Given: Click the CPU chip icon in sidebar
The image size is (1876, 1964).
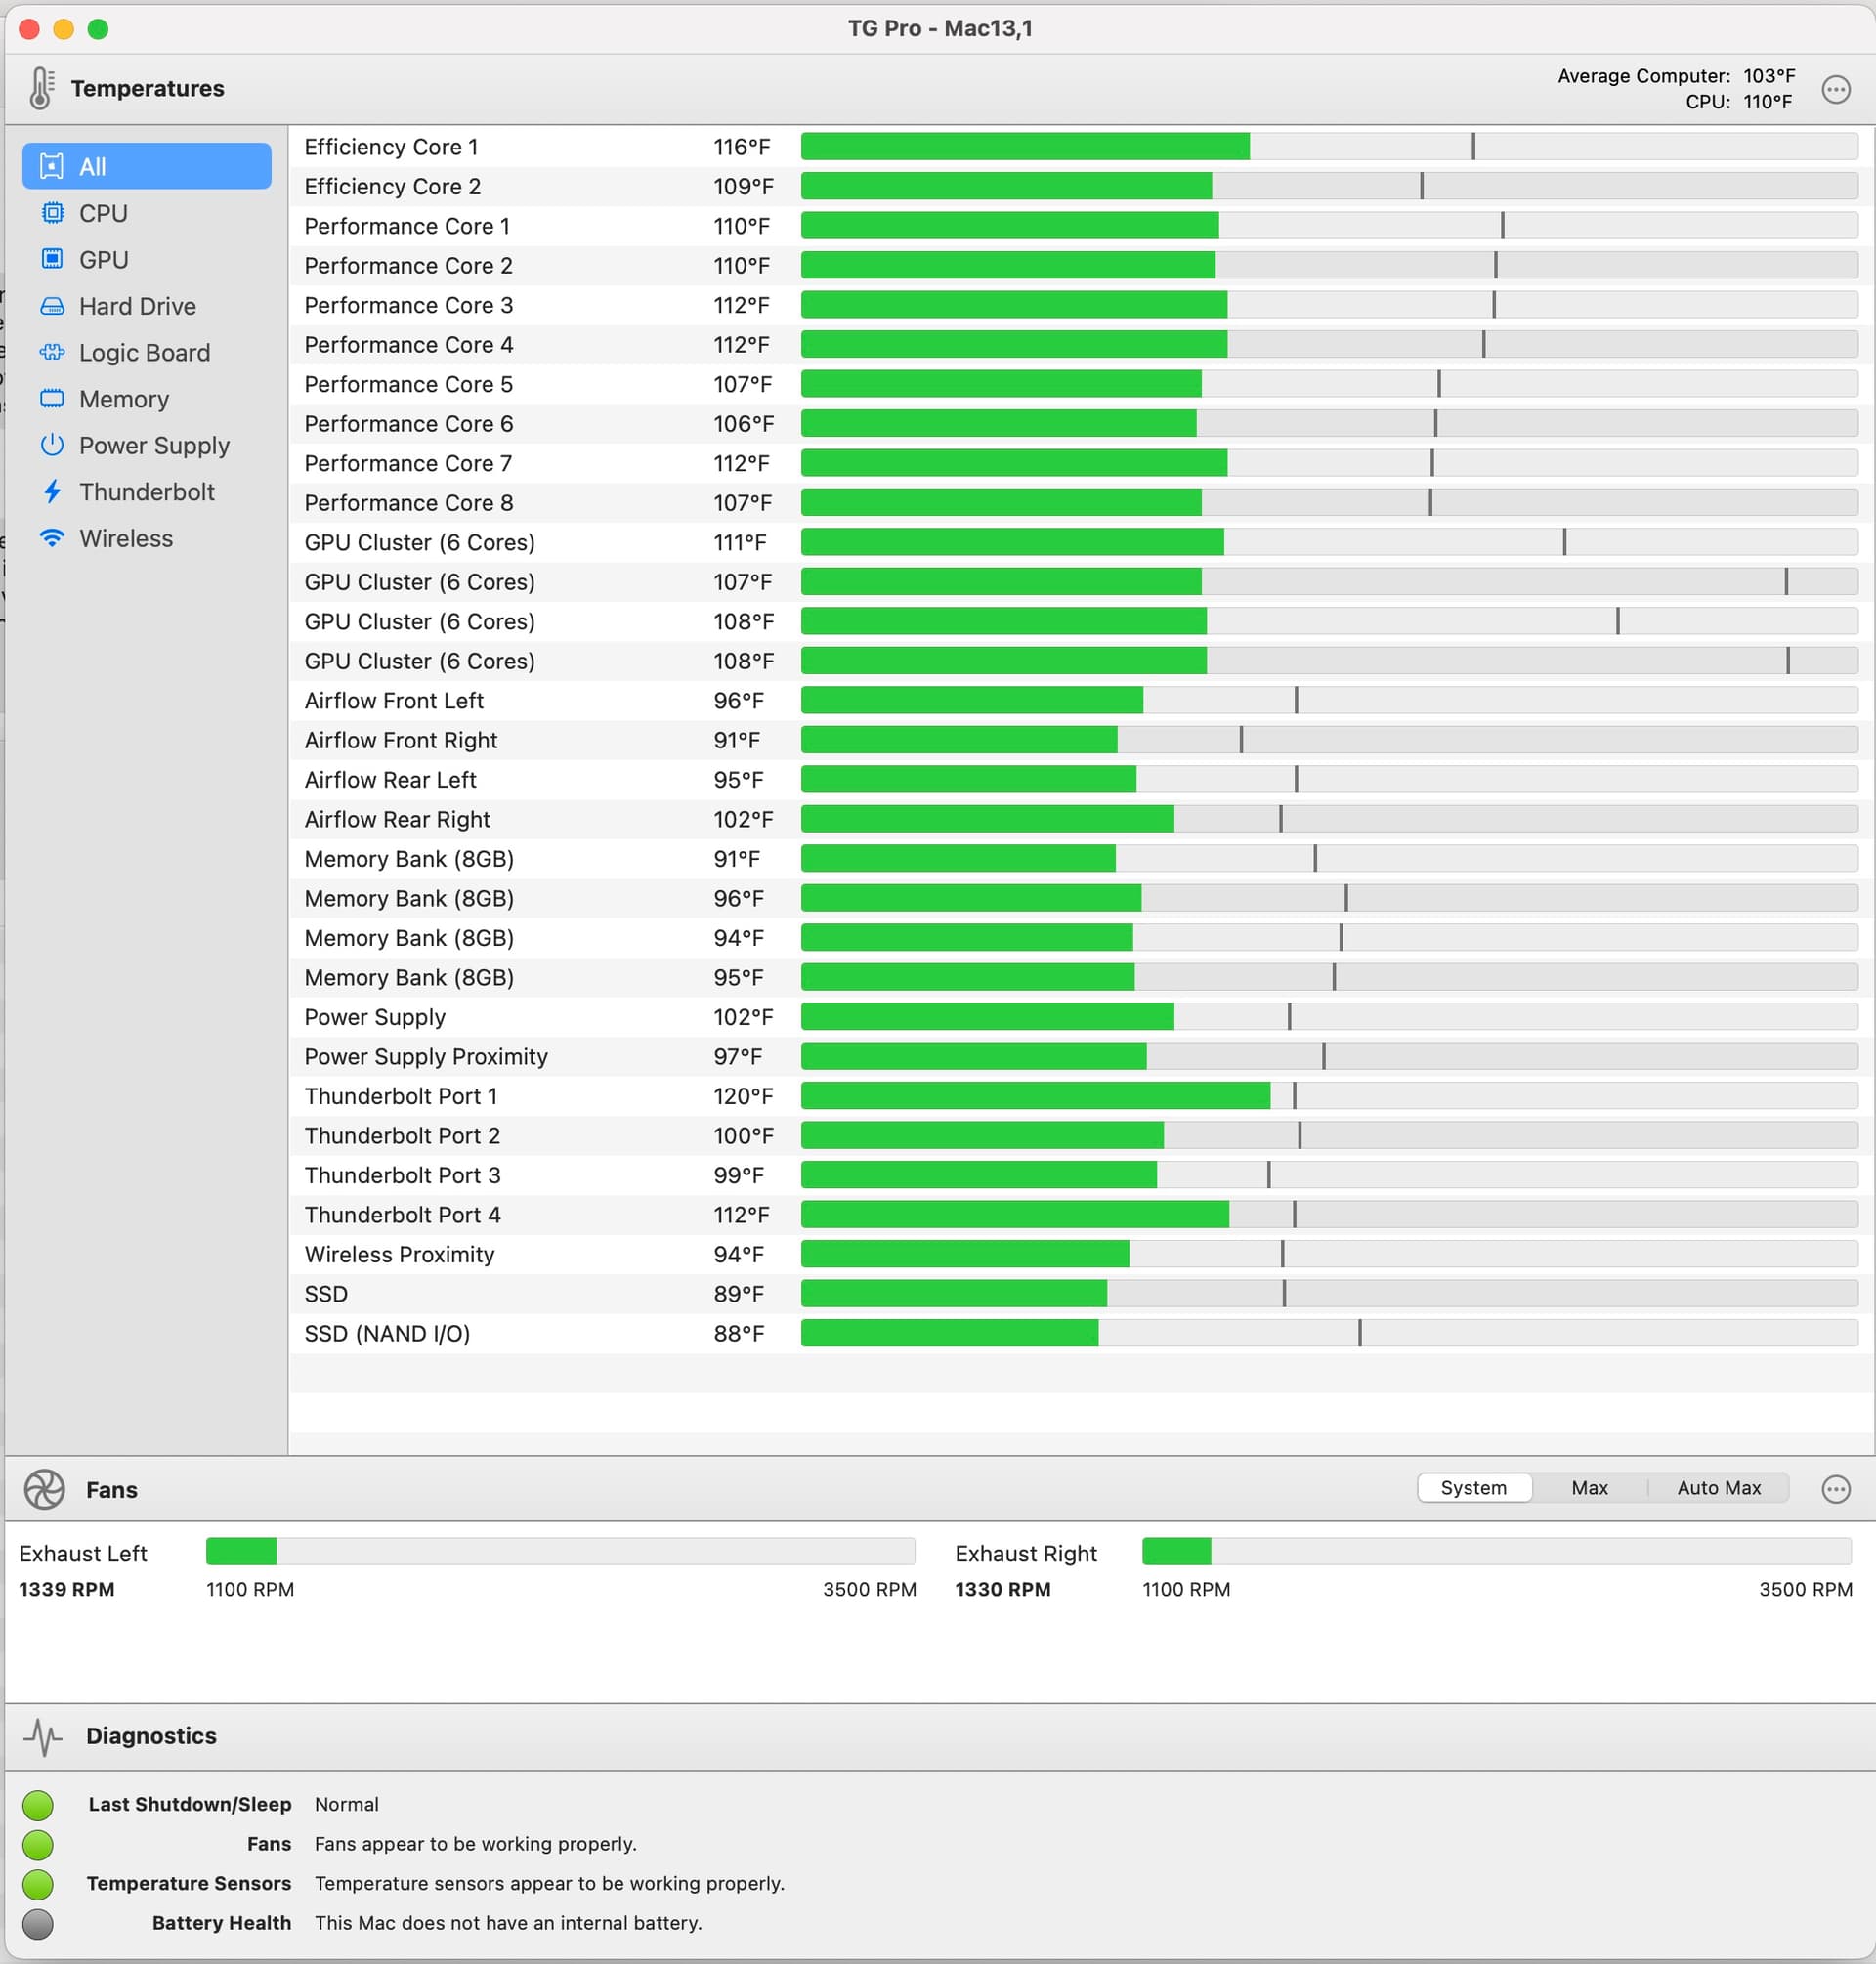Looking at the screenshot, I should [x=52, y=213].
